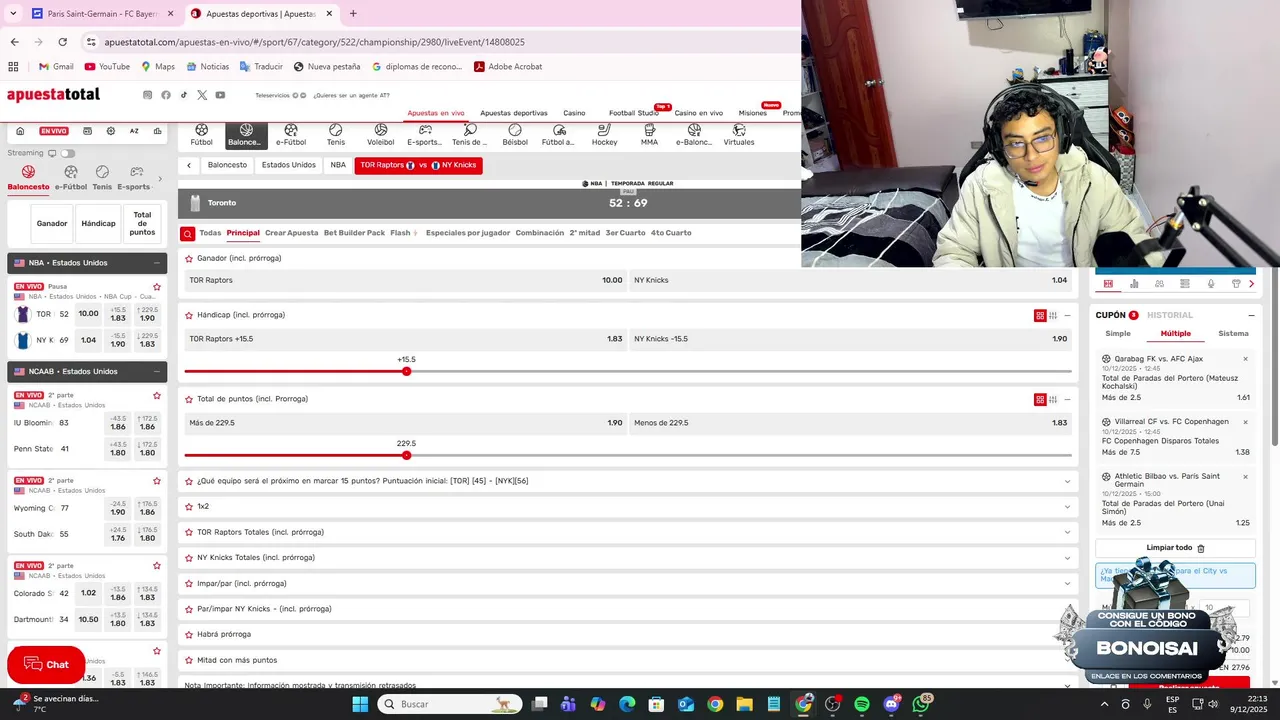This screenshot has width=1280, height=720.
Task: Open the A-Z icon in left sidebar
Action: tap(134, 131)
